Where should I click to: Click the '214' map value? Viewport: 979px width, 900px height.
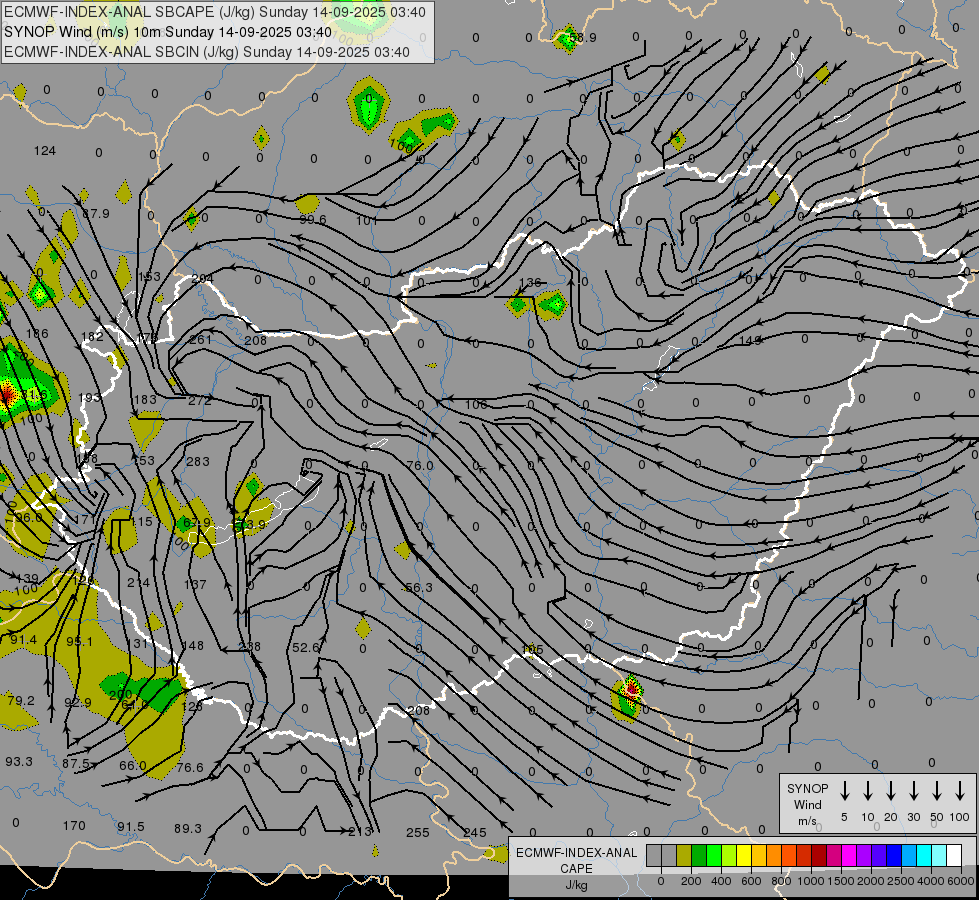point(139,582)
